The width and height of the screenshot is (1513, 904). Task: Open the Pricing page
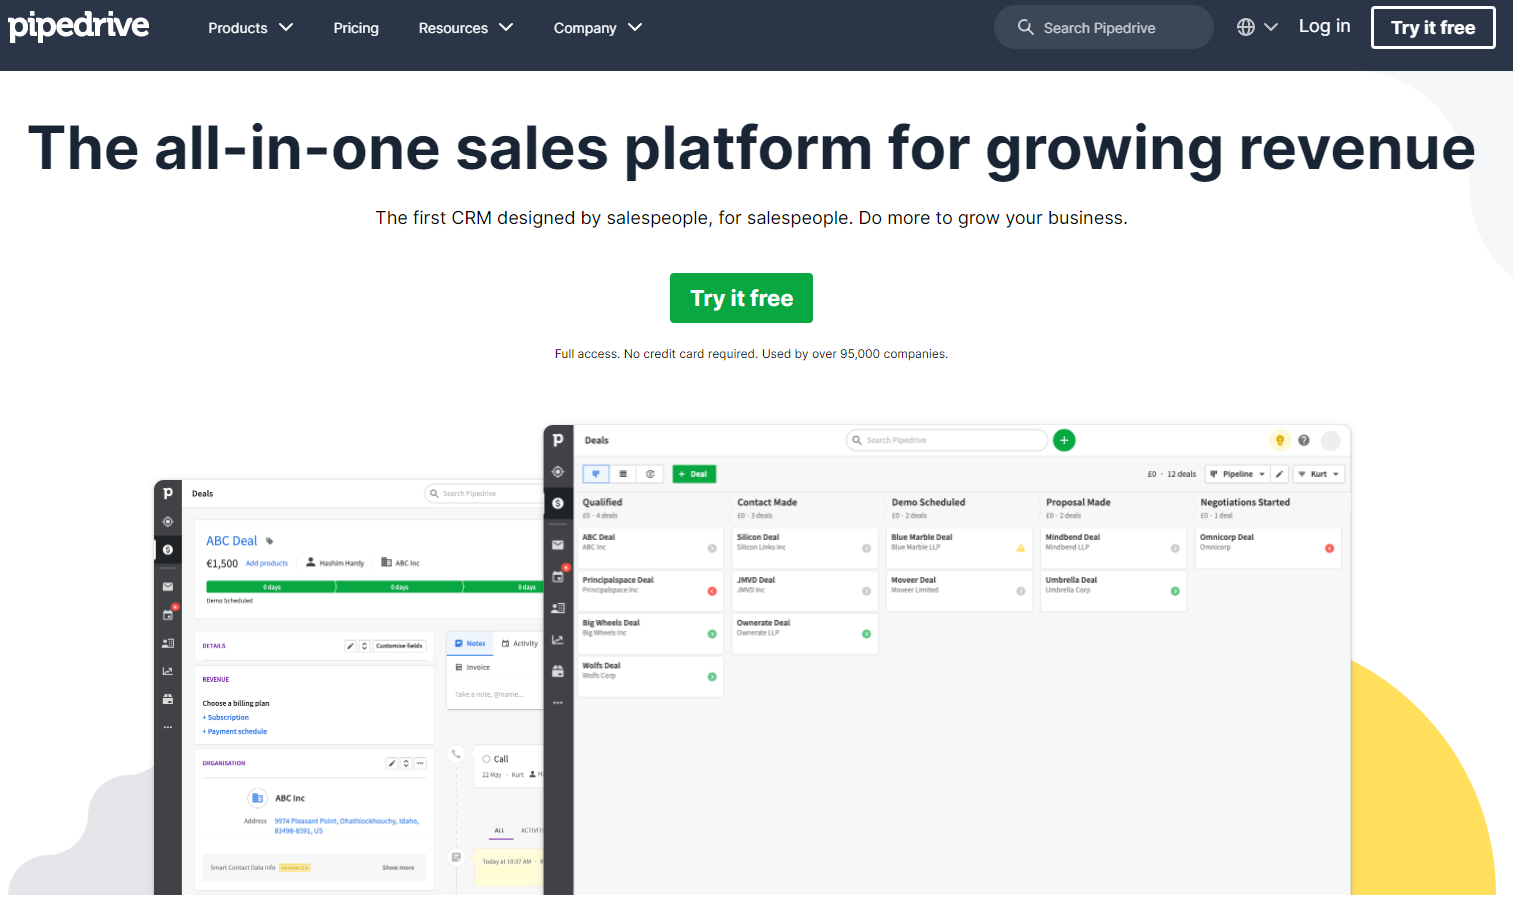(356, 28)
